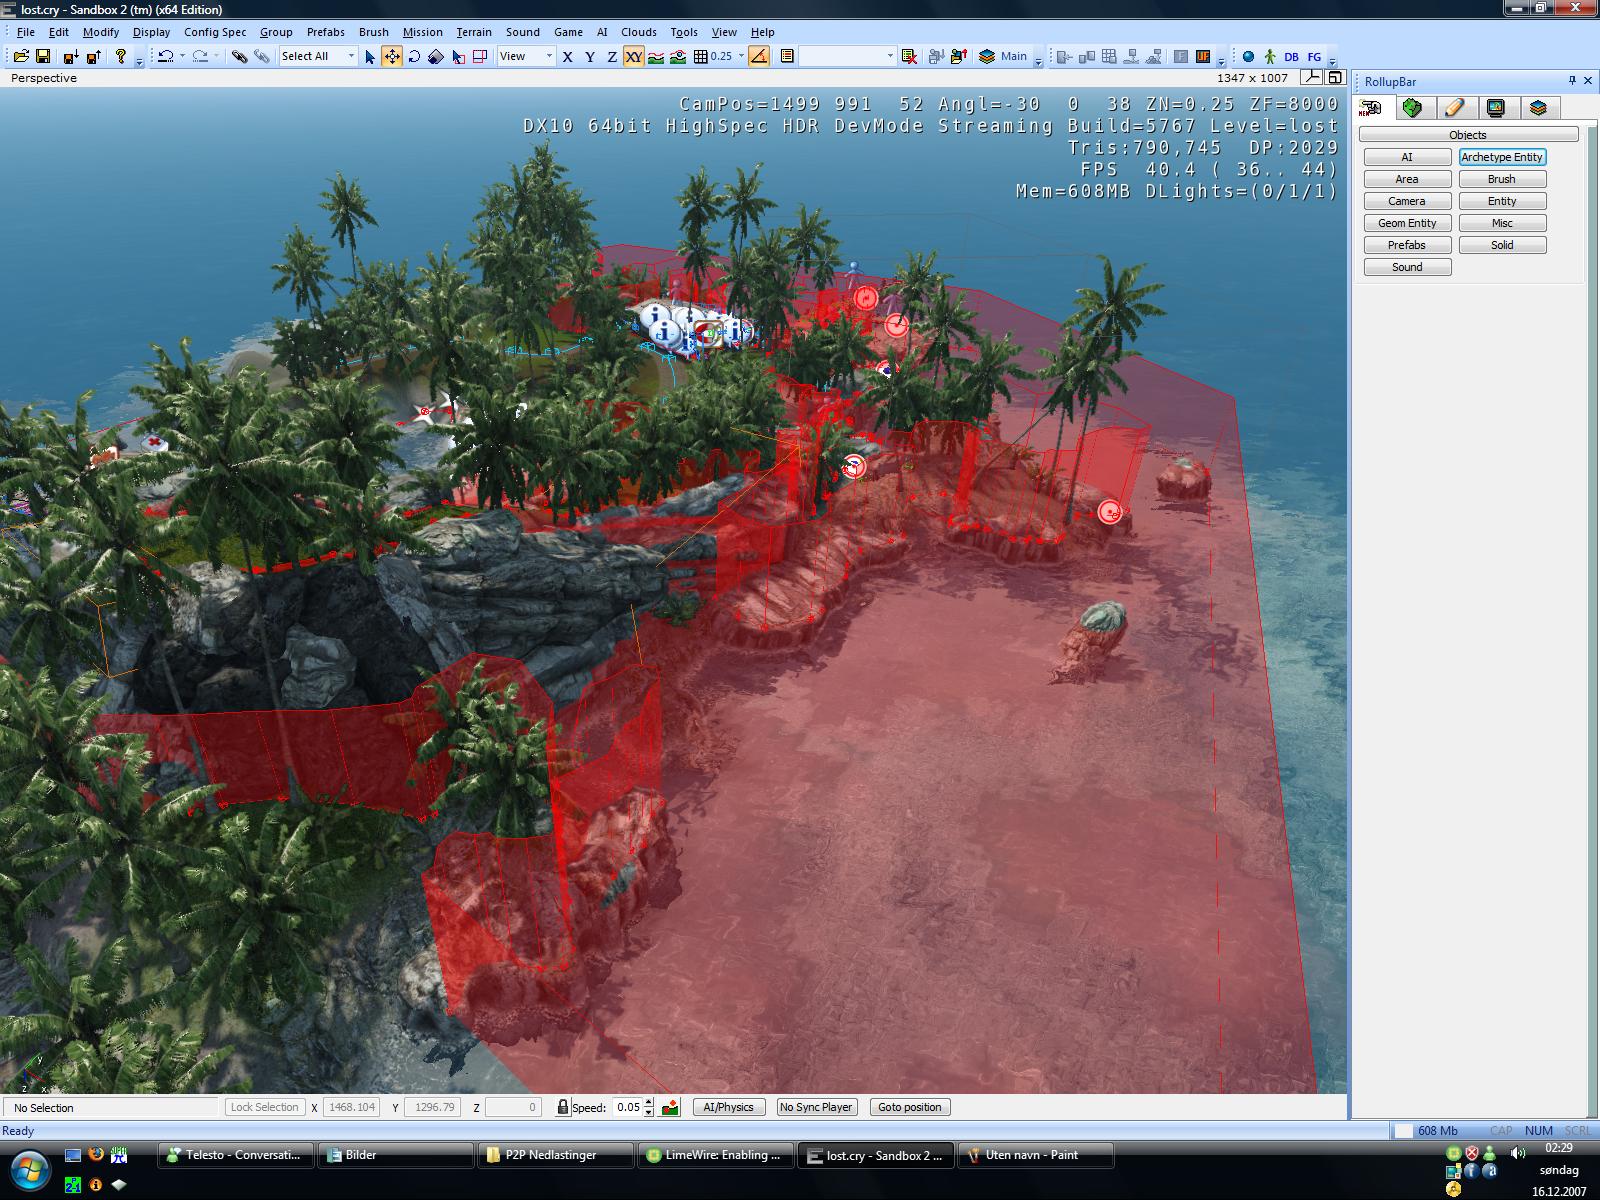Open the layers selector icon
This screenshot has height=1200, width=1600.
pos(987,56)
